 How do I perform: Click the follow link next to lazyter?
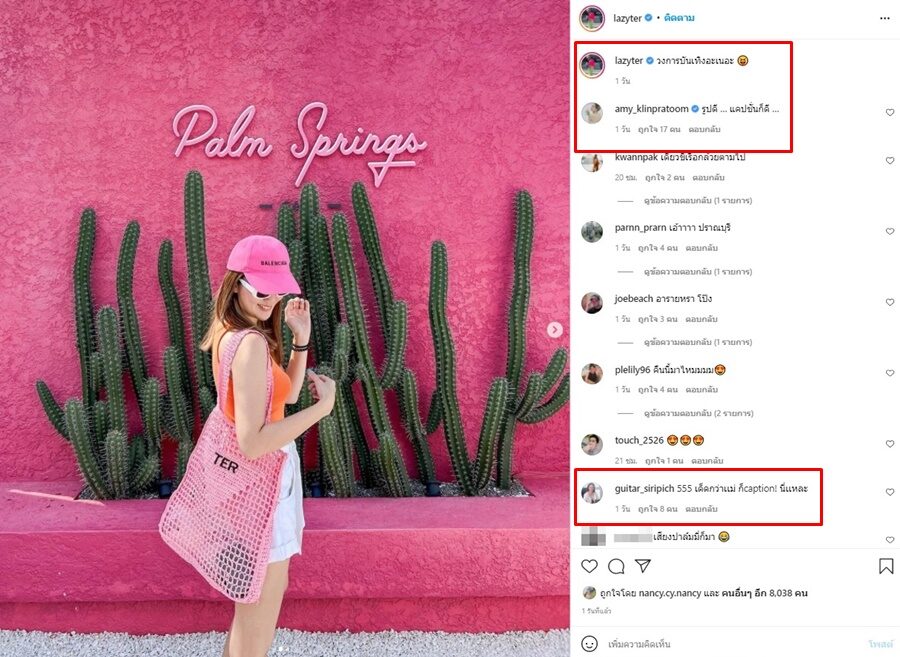point(679,18)
